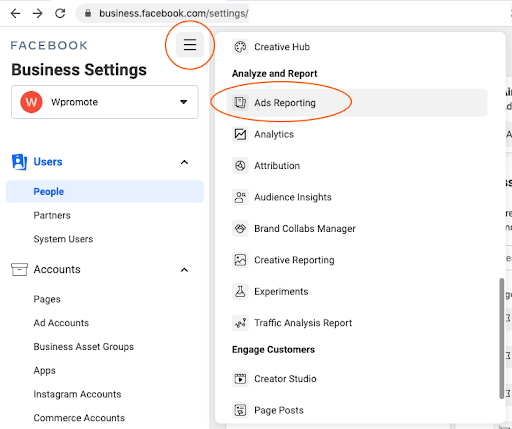Screen dimensions: 512x429
Task: Open Business Asset Groups in sidebar
Action: pos(84,347)
